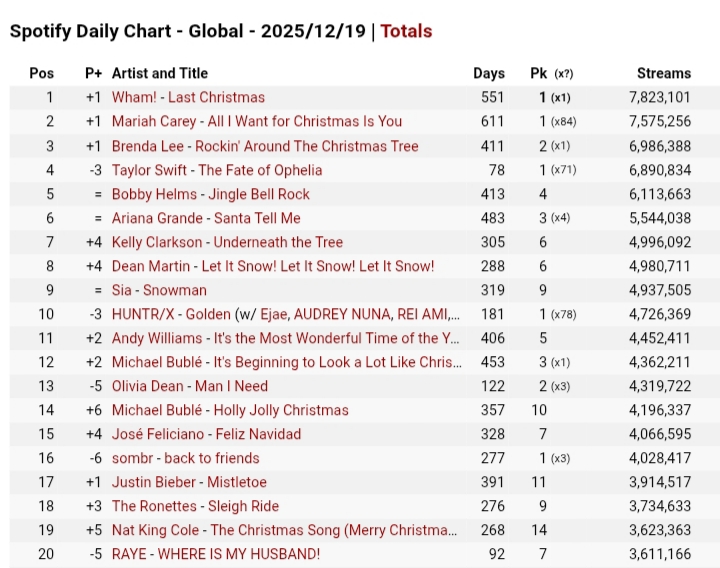720x568 pixels.
Task: Open Wham! - Last Christmas song link
Action: 188,97
